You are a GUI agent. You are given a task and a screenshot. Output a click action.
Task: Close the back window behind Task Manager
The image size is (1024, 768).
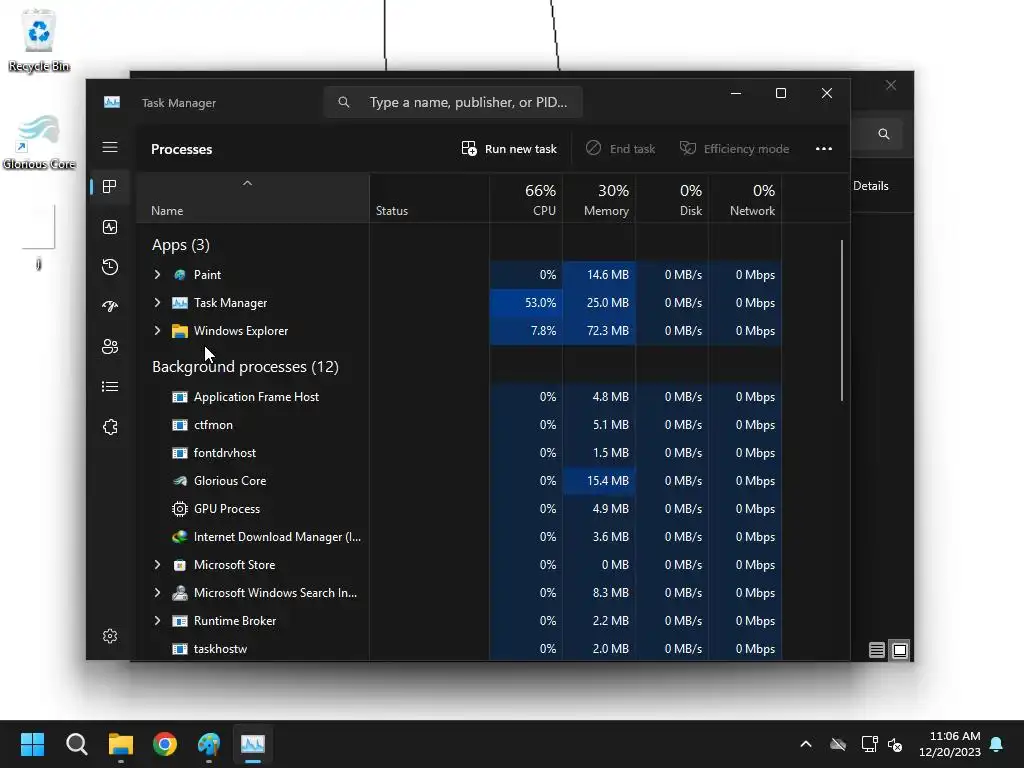(891, 86)
